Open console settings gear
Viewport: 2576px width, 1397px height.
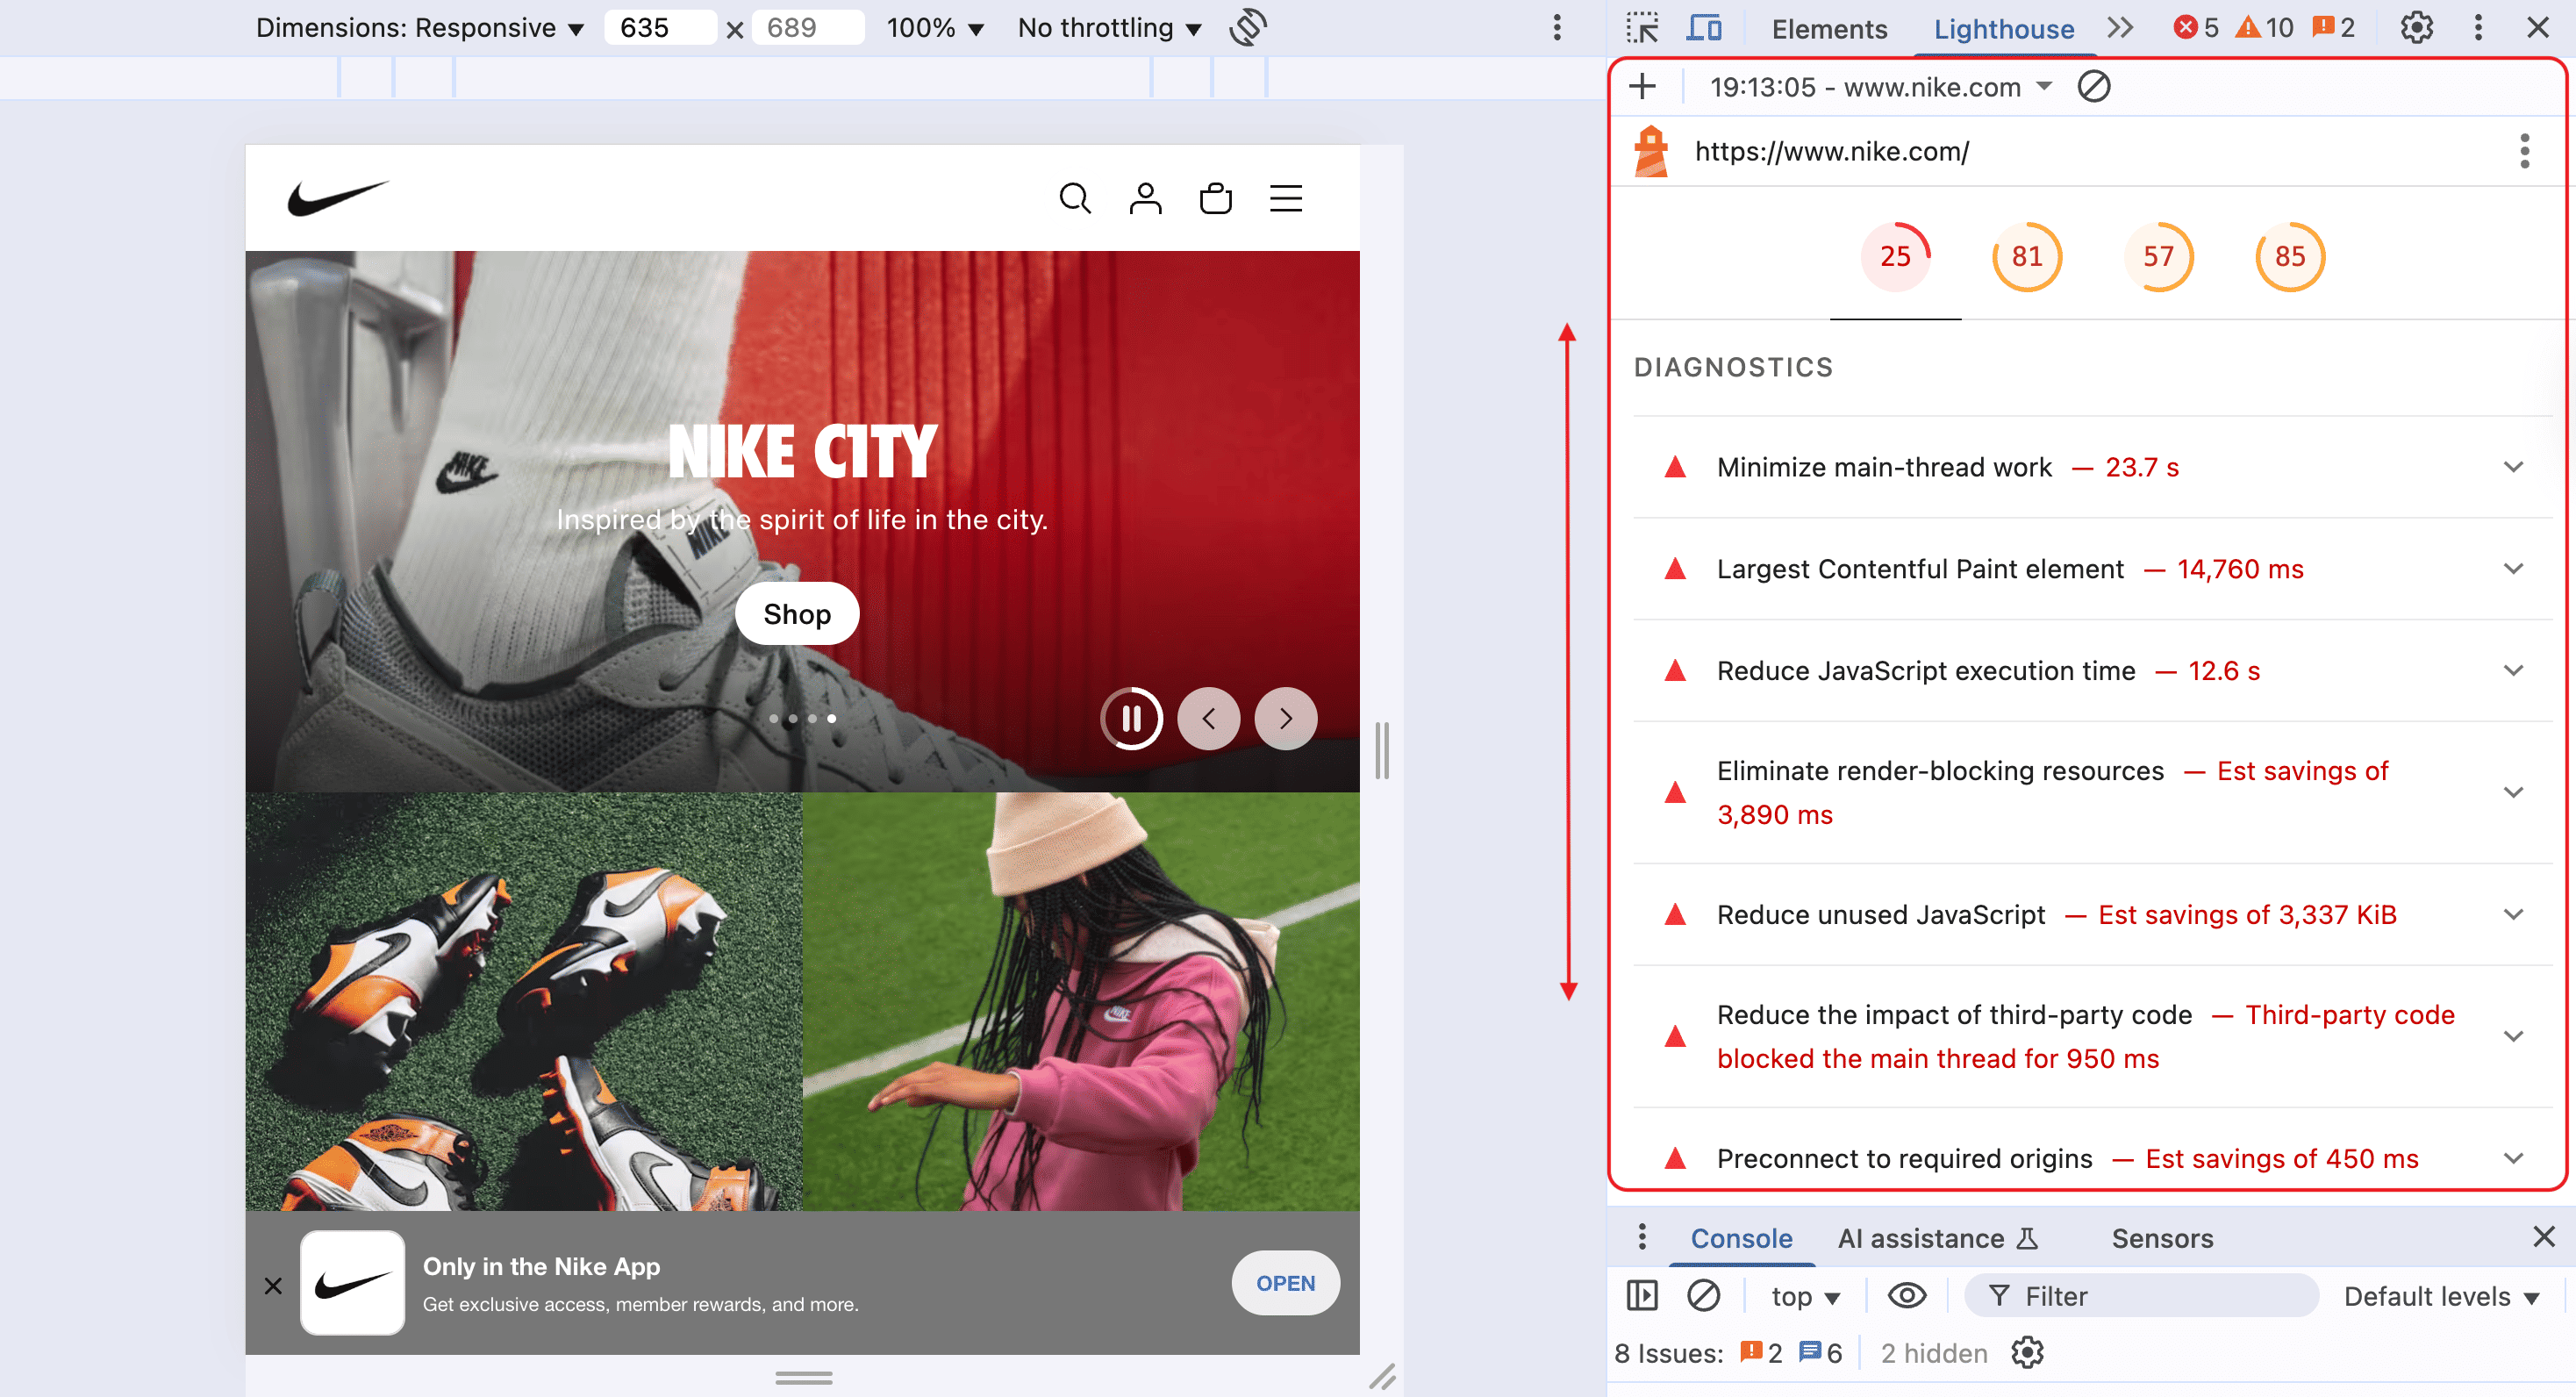tap(2027, 1353)
